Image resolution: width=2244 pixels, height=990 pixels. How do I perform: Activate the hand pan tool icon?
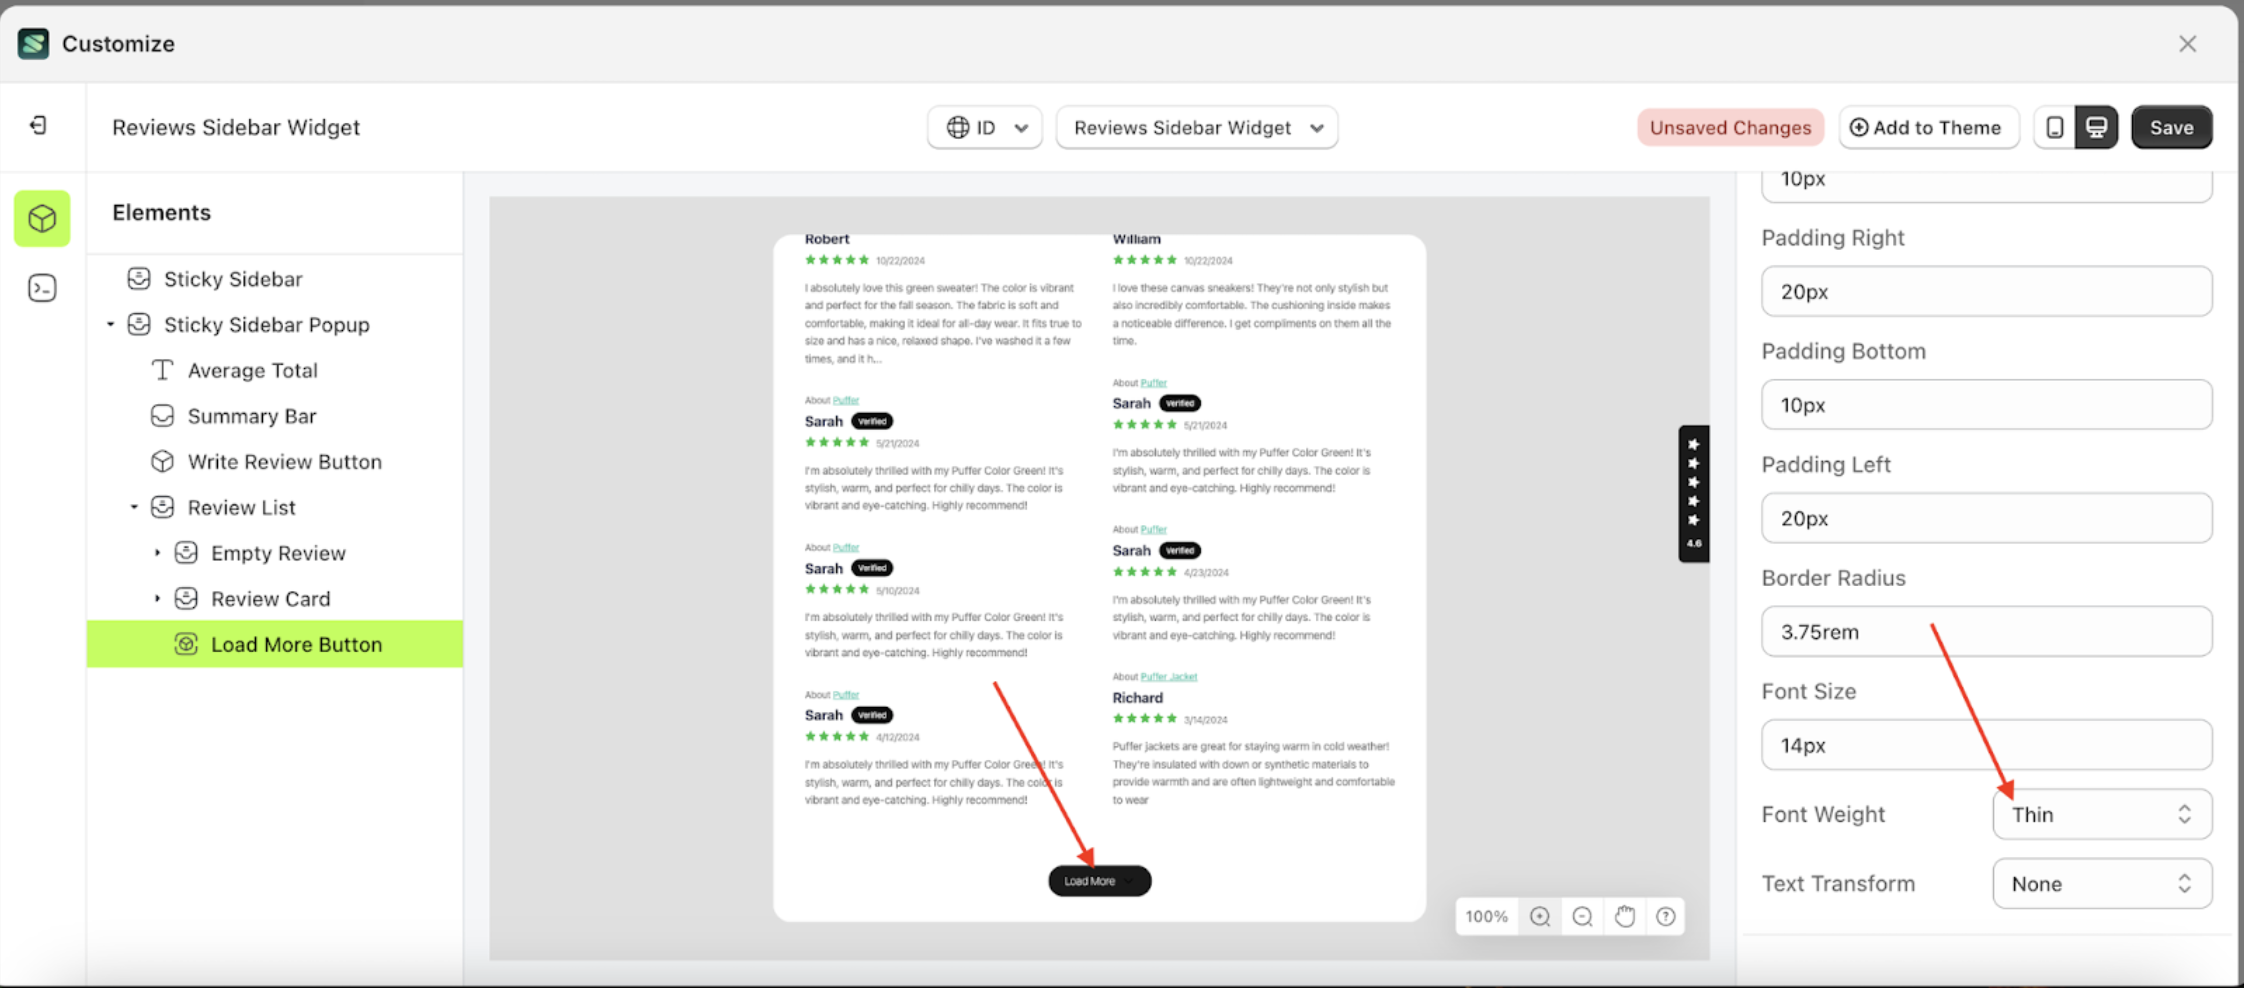pyautogui.click(x=1623, y=916)
